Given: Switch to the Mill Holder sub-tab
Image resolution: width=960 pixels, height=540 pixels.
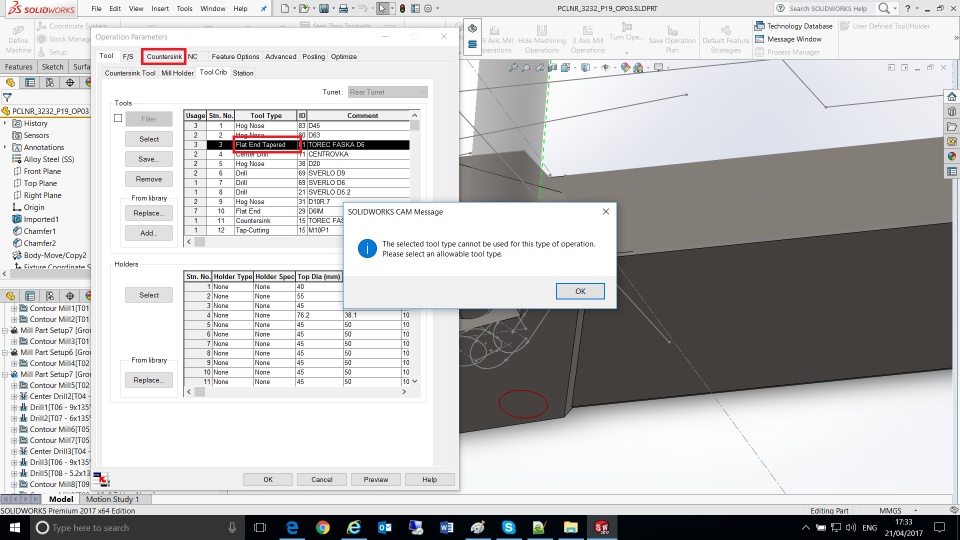Looking at the screenshot, I should tap(178, 73).
